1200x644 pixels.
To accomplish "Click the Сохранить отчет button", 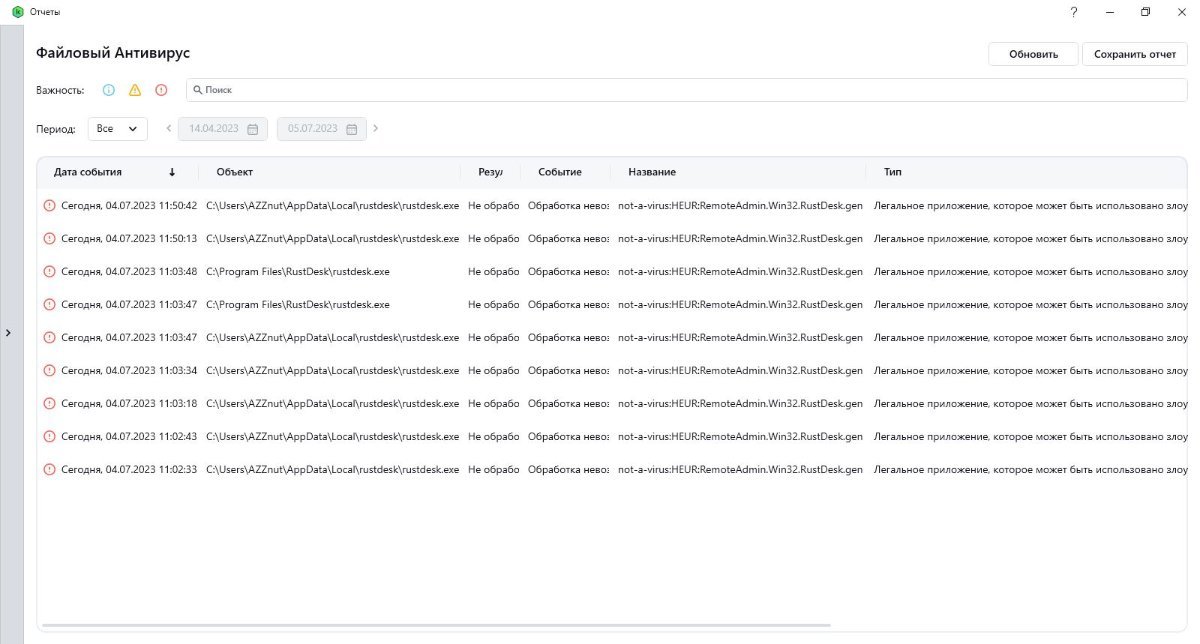I will coord(1134,54).
